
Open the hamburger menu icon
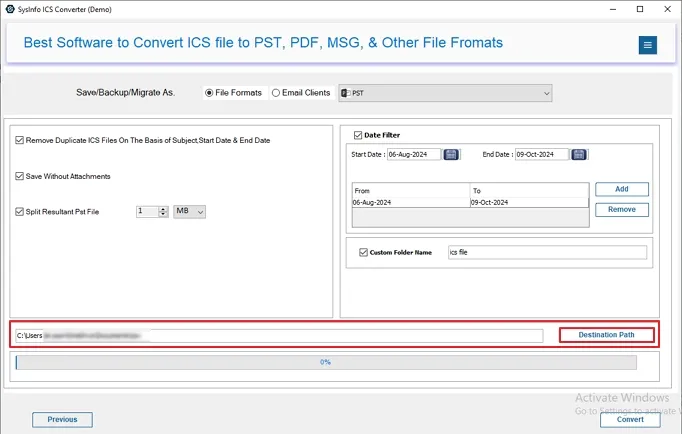[648, 45]
